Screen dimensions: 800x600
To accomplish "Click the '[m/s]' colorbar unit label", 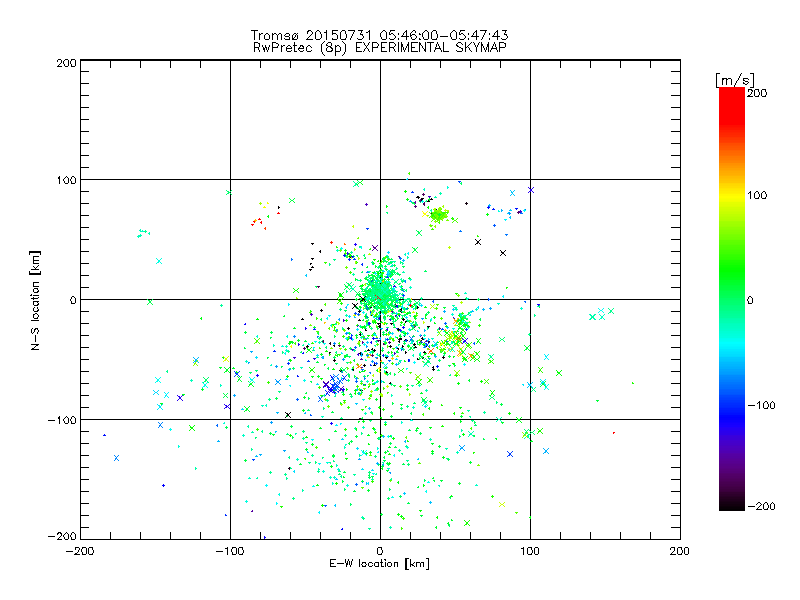I will pyautogui.click(x=735, y=80).
